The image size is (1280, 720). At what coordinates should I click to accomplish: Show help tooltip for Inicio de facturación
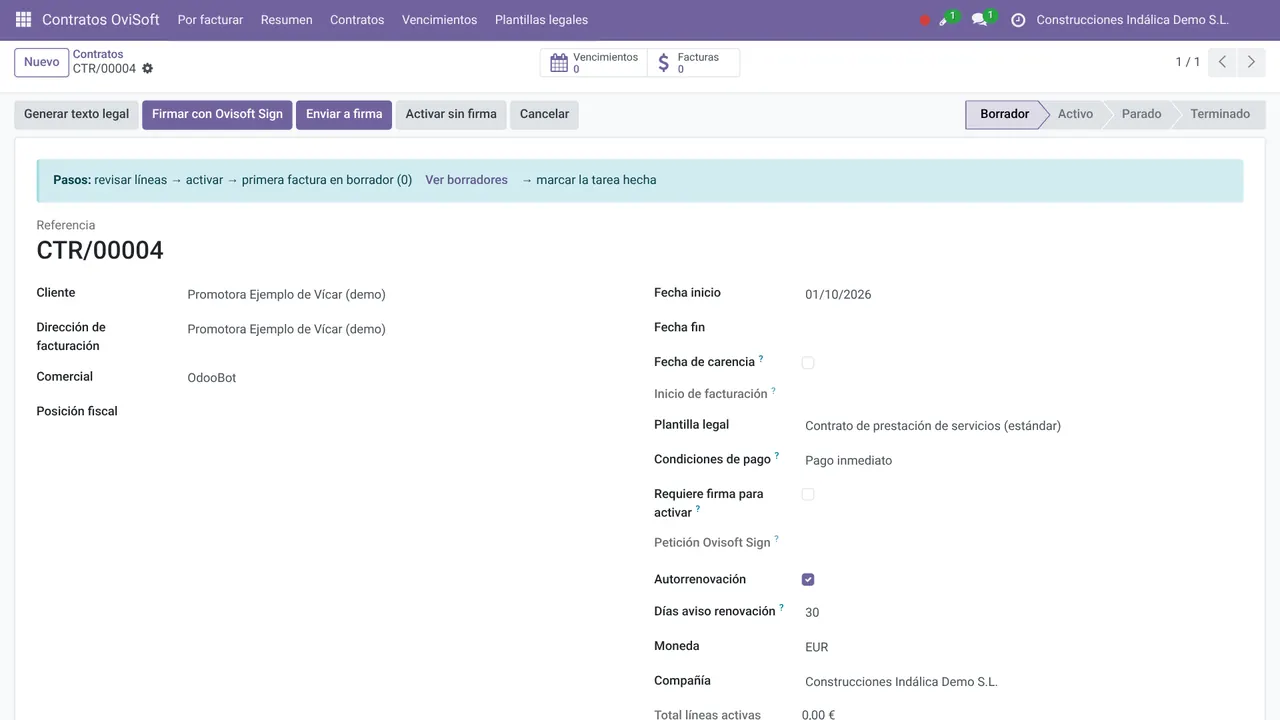click(x=774, y=390)
